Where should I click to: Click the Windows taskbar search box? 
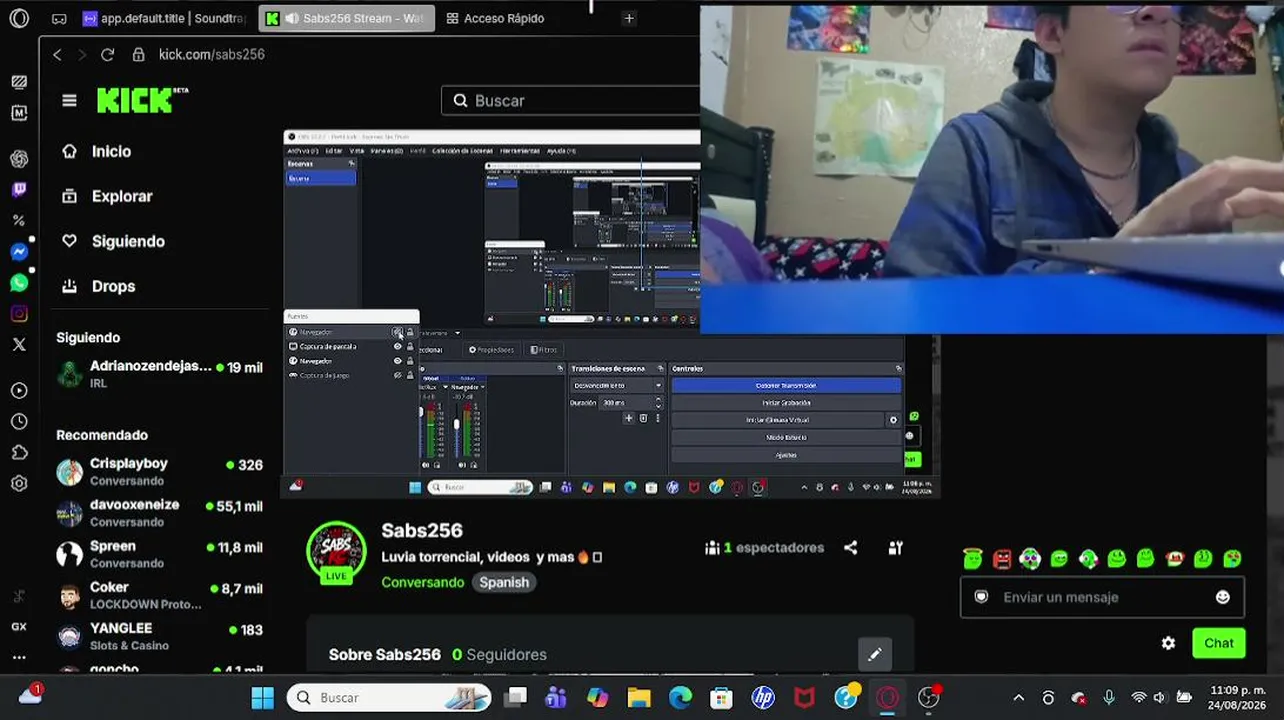[390, 697]
